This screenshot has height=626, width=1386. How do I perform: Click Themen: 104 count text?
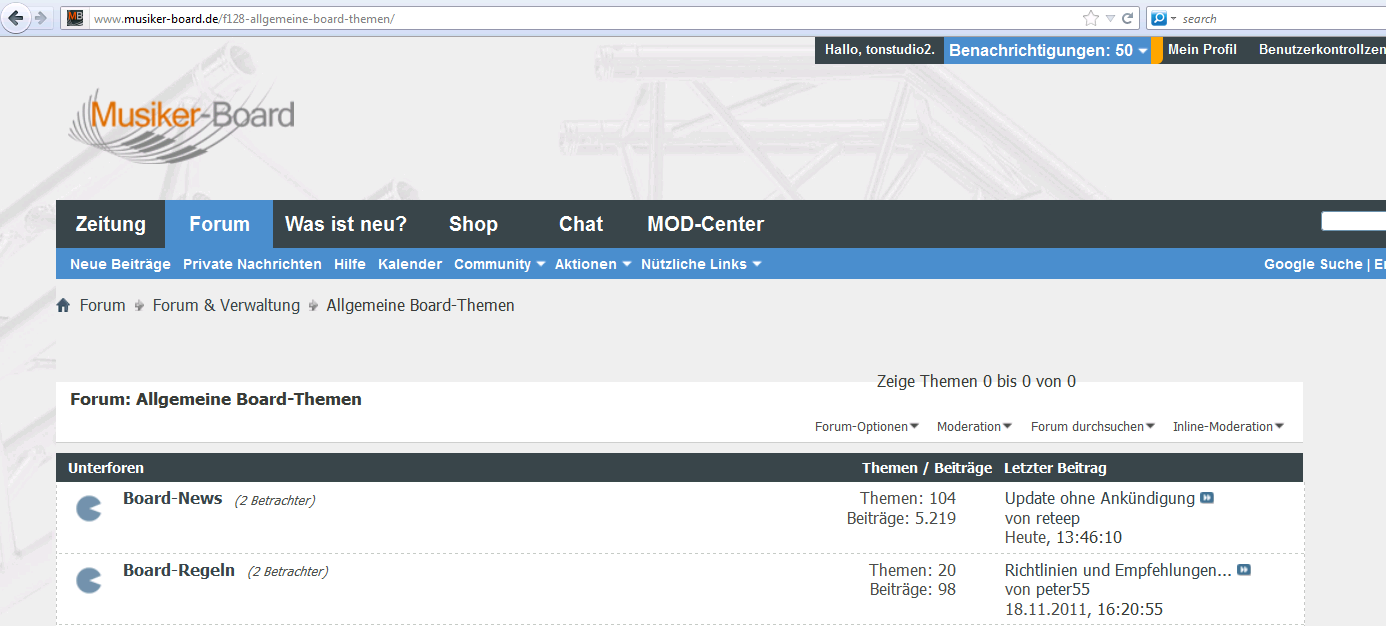tap(908, 498)
